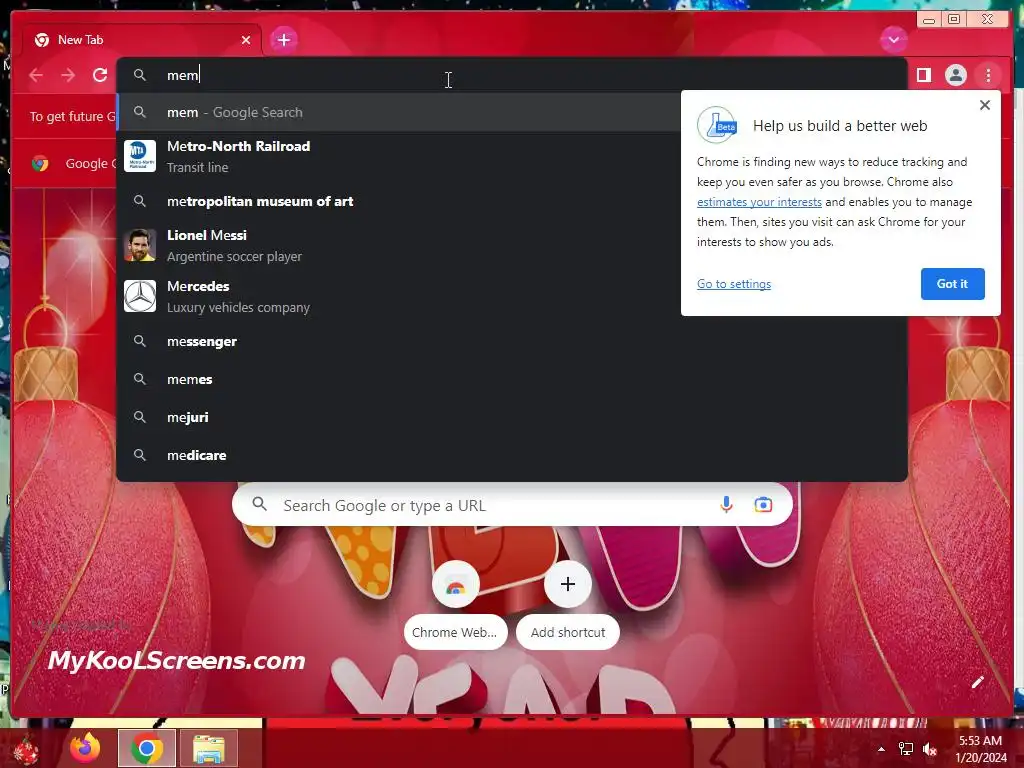Select the Mercedes suggestion

click(x=399, y=296)
